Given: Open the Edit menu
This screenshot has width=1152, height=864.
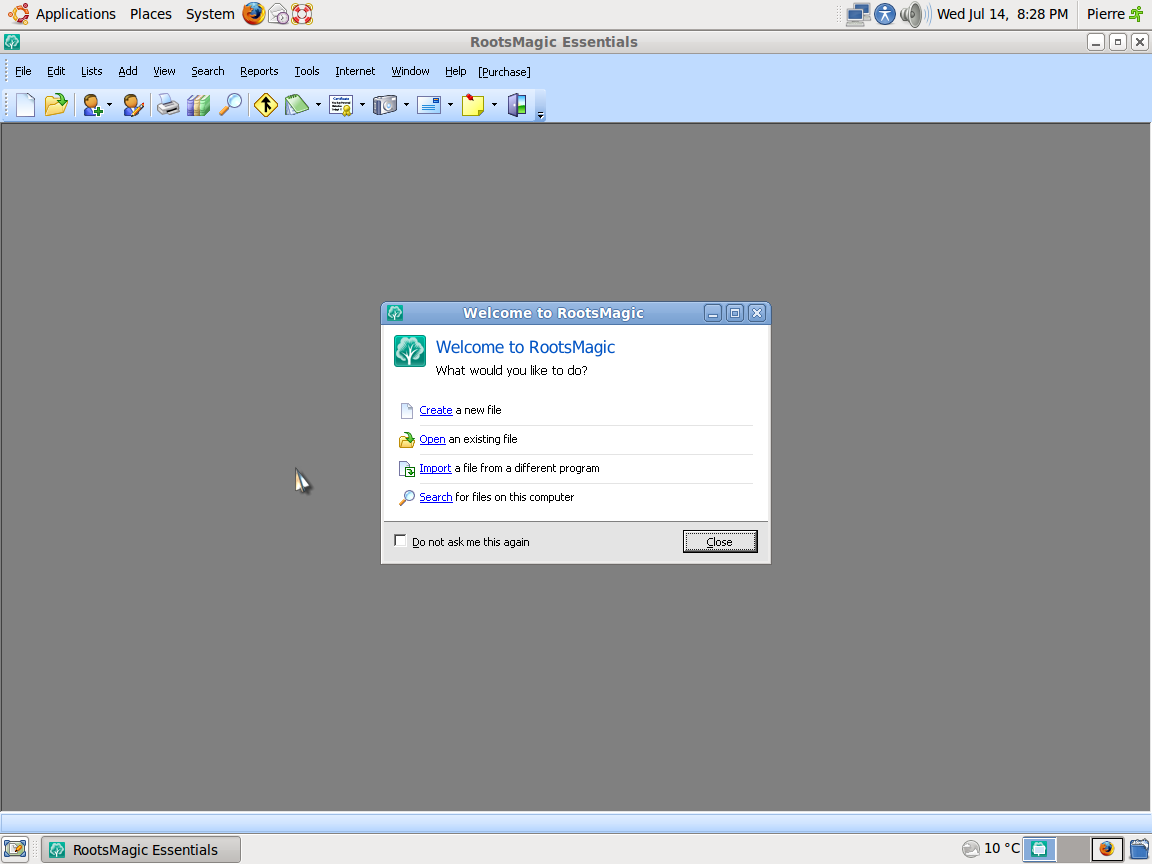Looking at the screenshot, I should (56, 71).
